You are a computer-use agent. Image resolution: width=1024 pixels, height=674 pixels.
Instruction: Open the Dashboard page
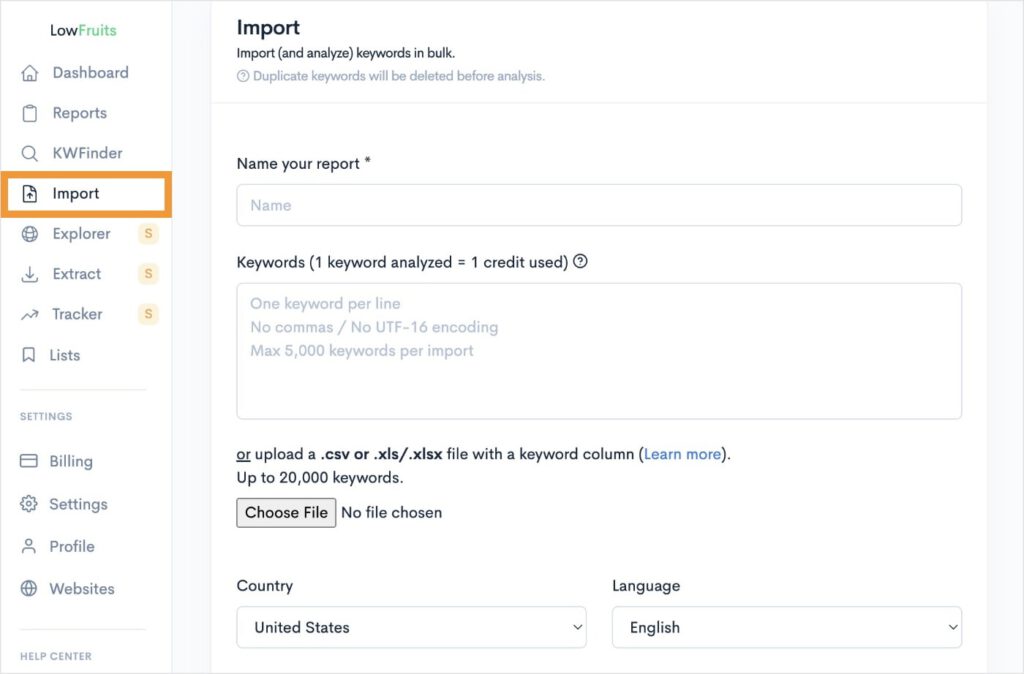click(90, 72)
